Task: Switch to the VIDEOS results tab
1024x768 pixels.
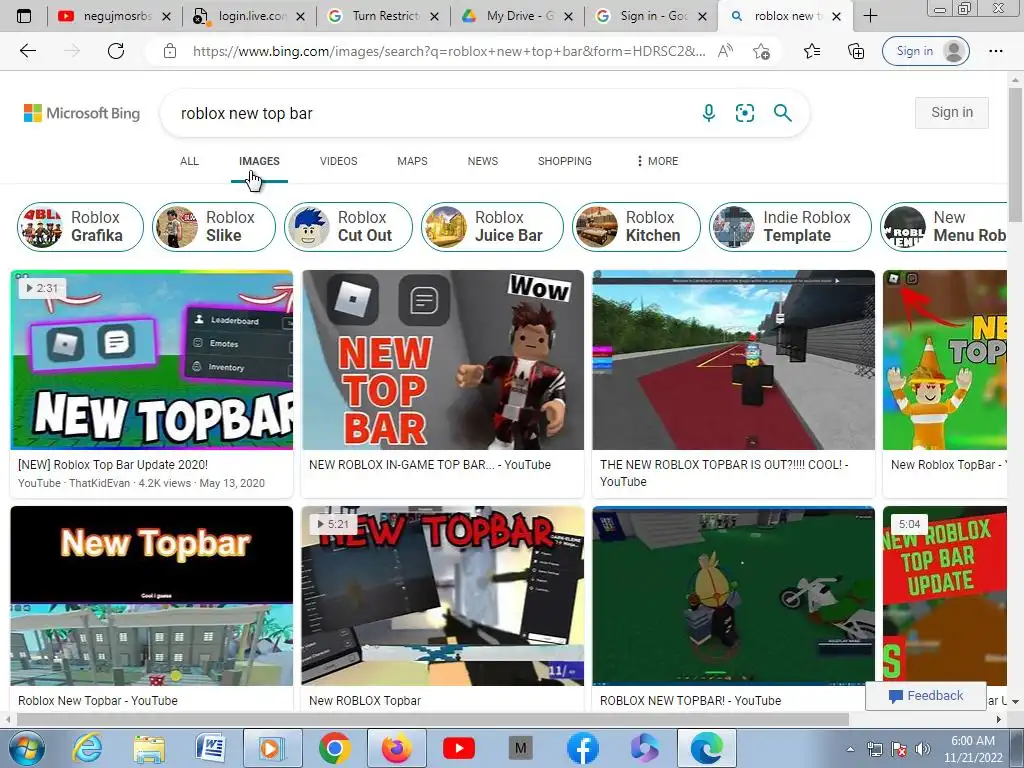Action: (338, 161)
